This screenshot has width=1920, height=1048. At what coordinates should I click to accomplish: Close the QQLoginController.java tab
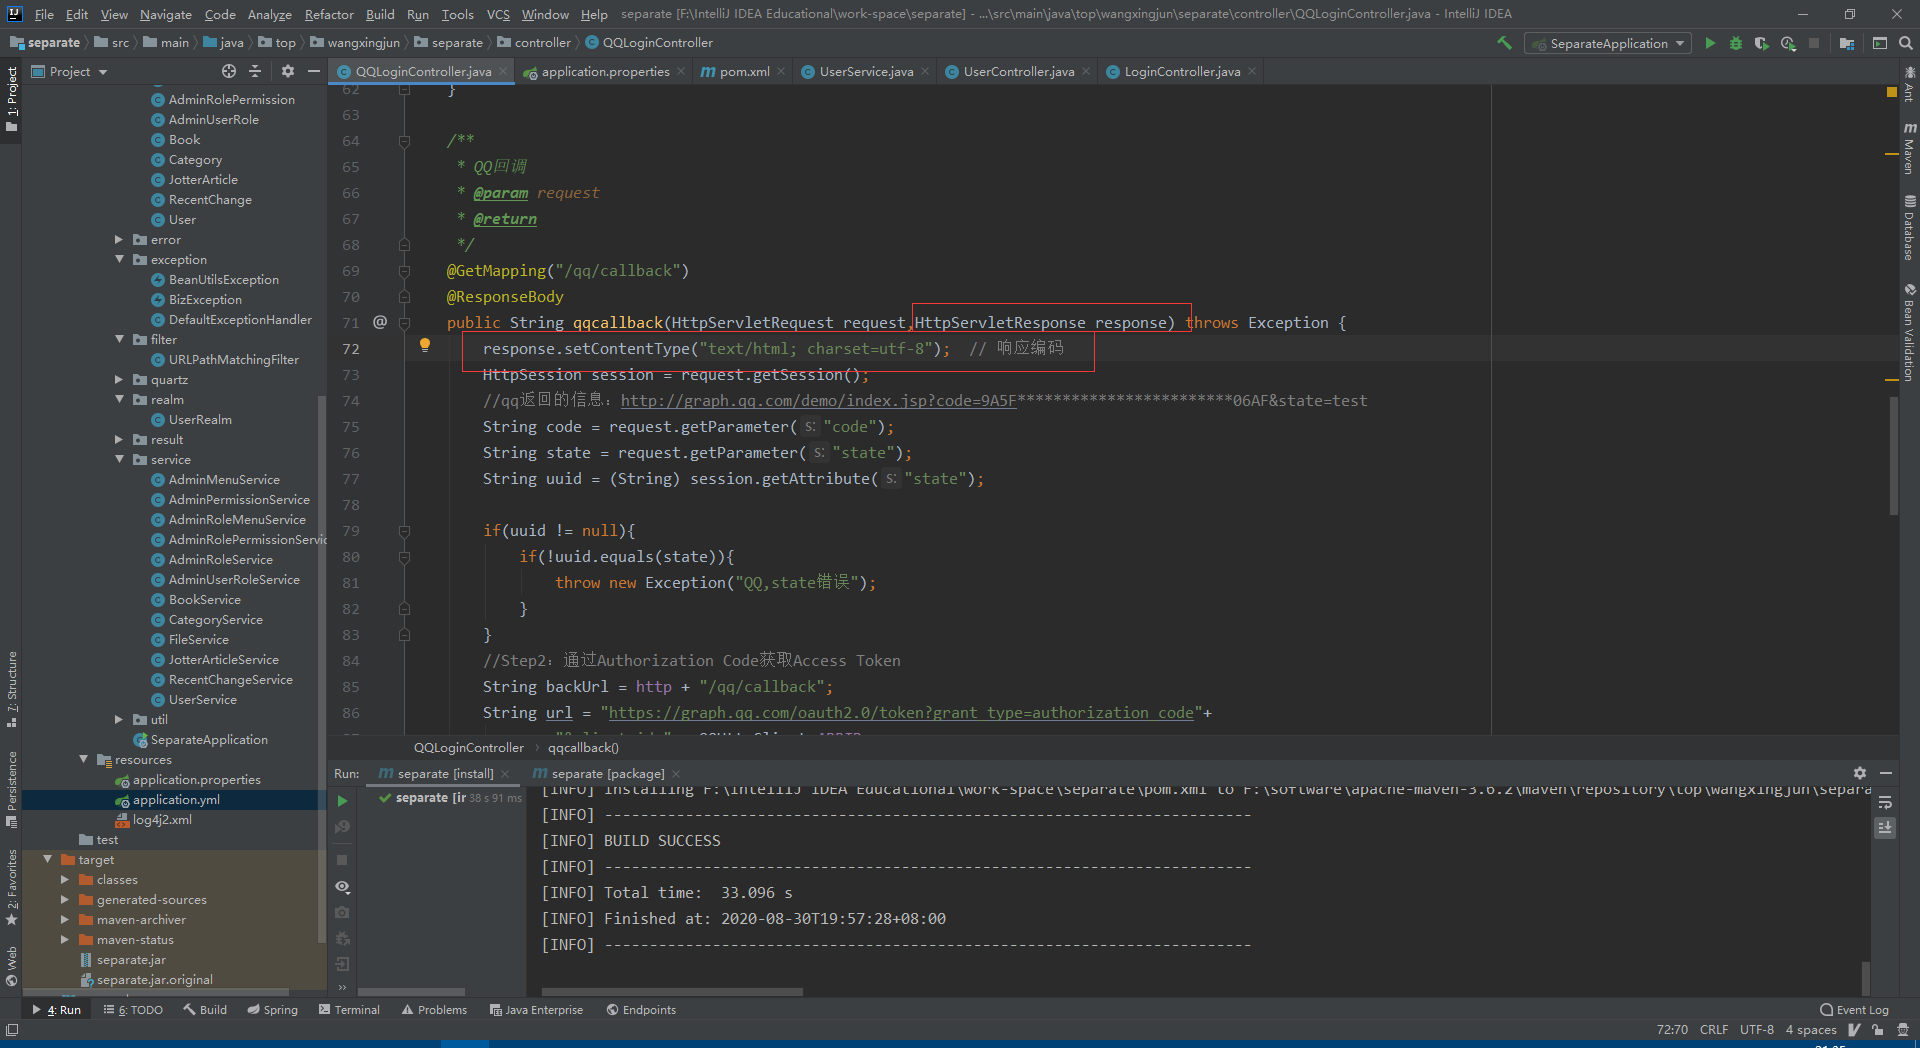tap(503, 71)
